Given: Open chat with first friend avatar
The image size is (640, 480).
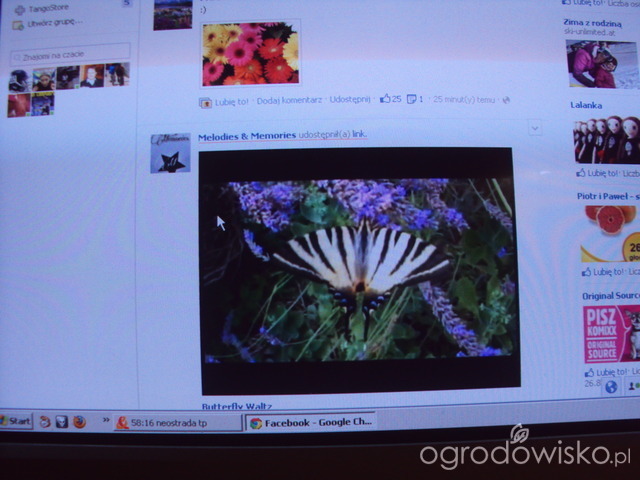Looking at the screenshot, I should [19, 78].
